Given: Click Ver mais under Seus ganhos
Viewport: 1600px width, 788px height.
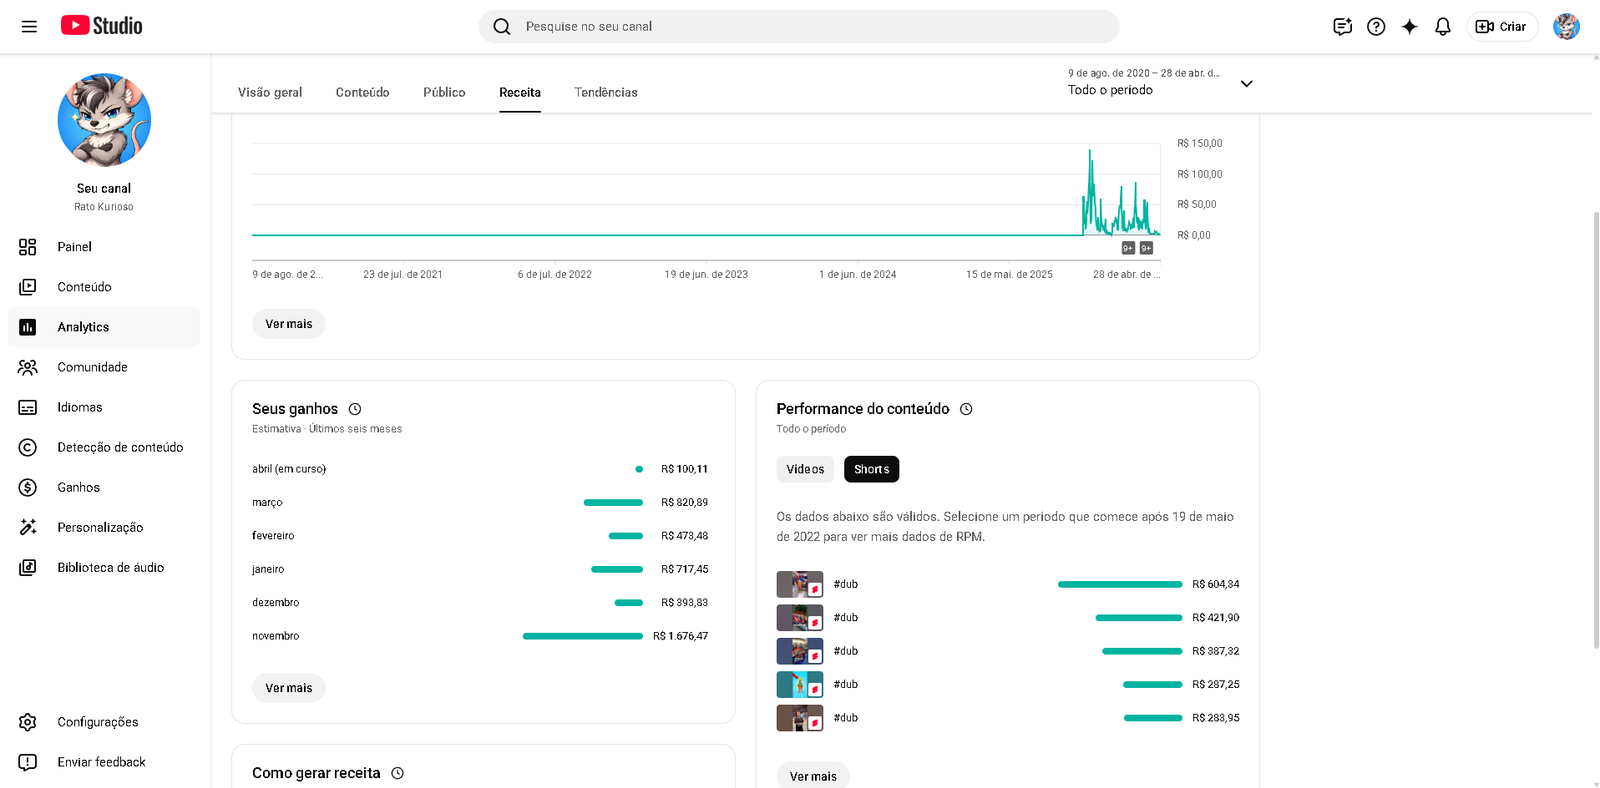Looking at the screenshot, I should point(289,688).
